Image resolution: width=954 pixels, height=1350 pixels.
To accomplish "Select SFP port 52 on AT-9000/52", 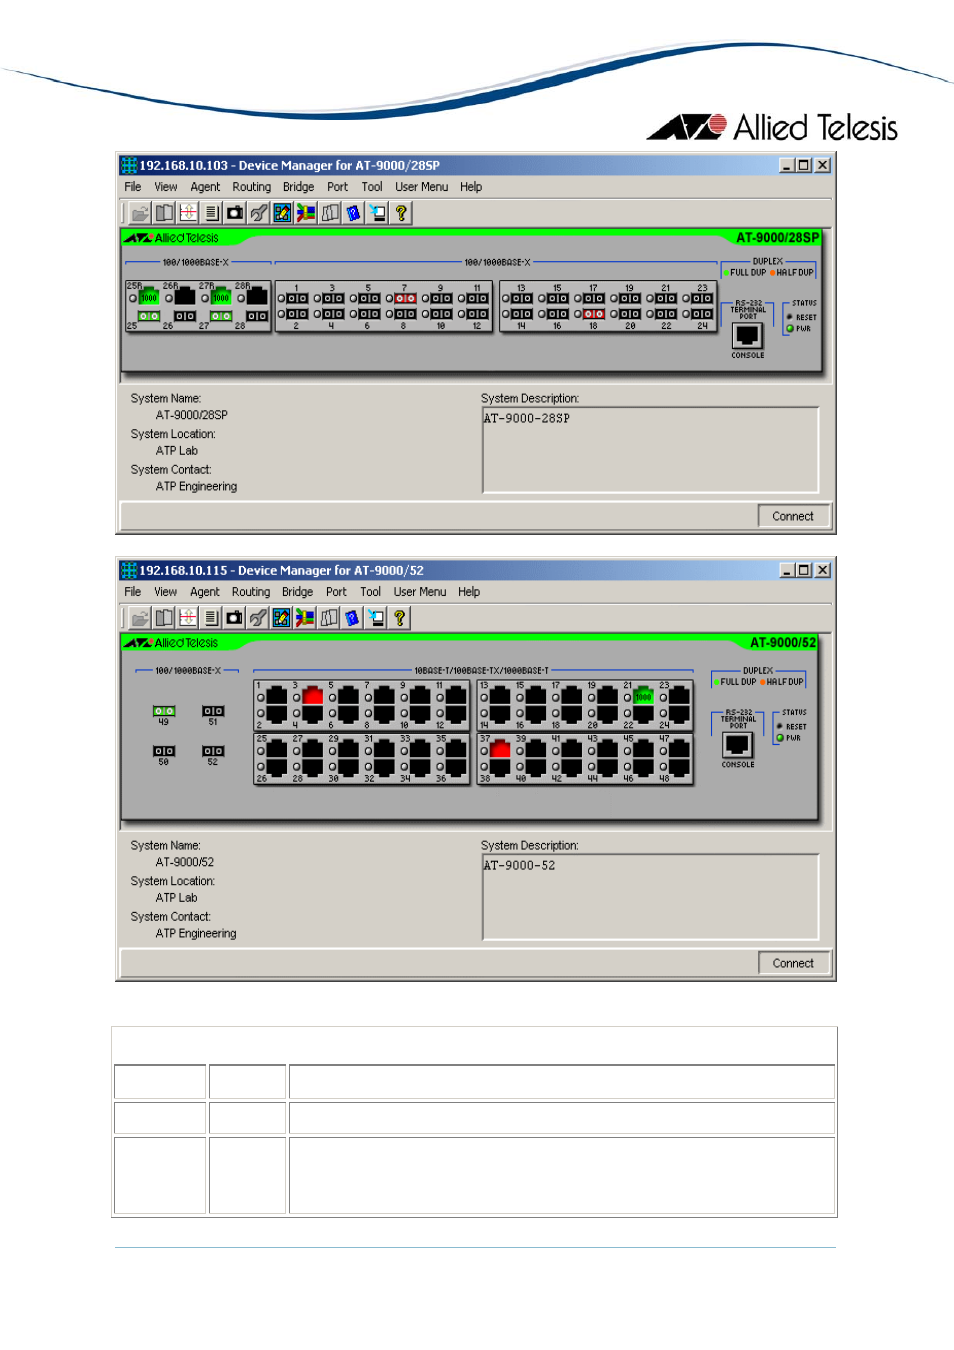I will 213,751.
